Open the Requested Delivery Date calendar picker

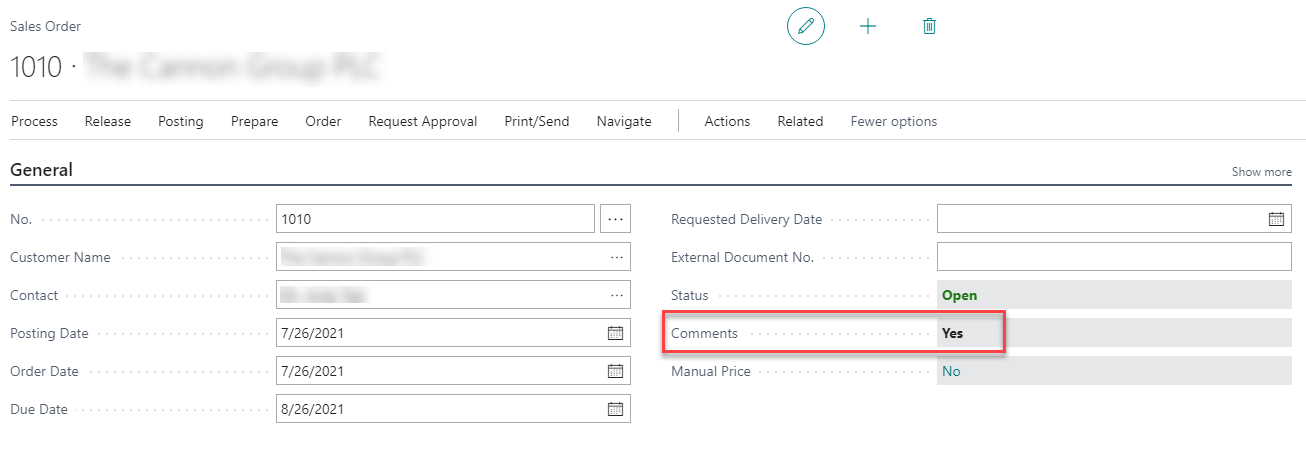1276,219
